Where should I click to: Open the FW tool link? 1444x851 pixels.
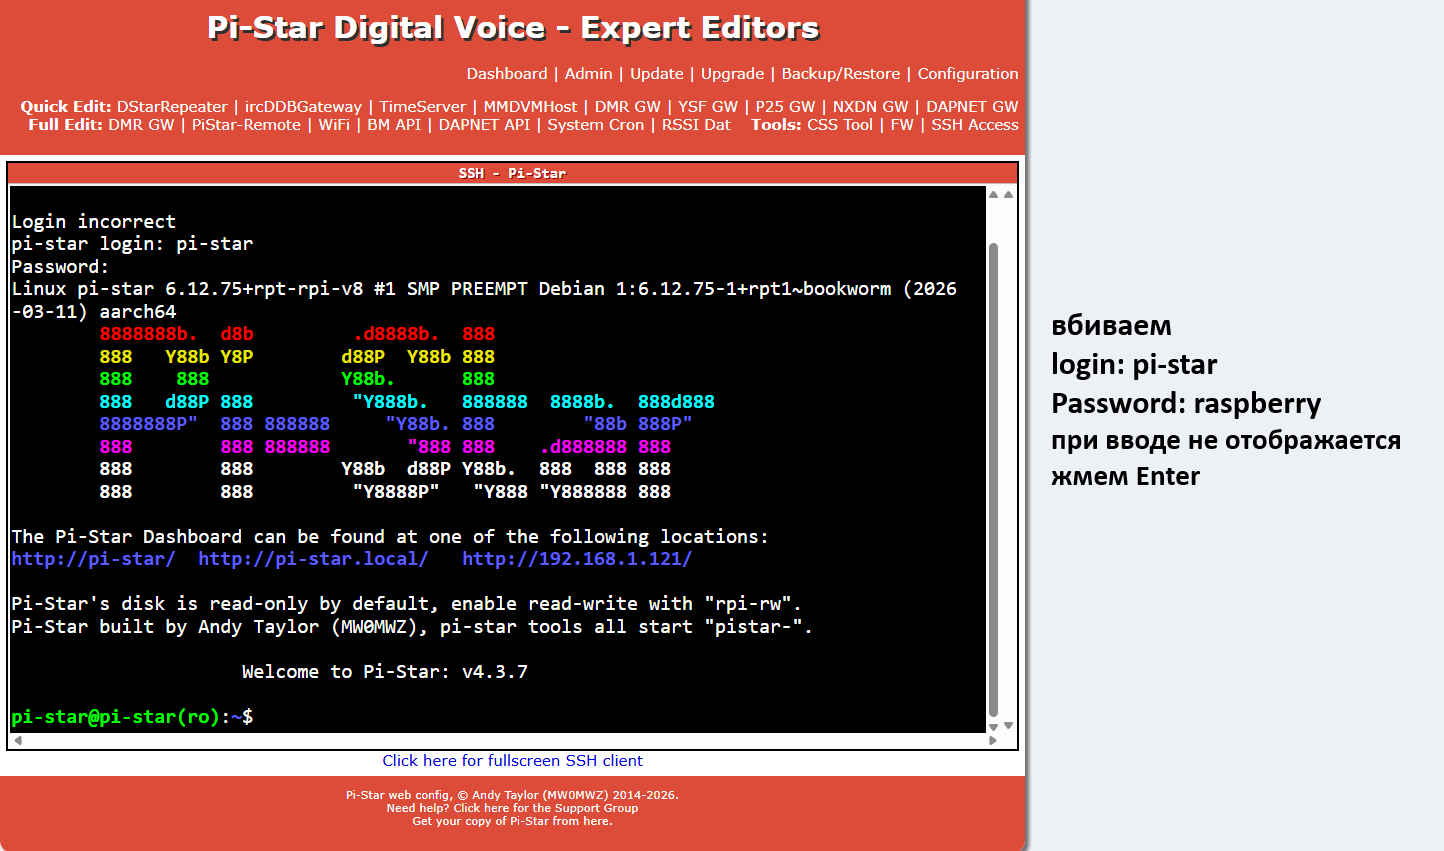[x=902, y=125]
